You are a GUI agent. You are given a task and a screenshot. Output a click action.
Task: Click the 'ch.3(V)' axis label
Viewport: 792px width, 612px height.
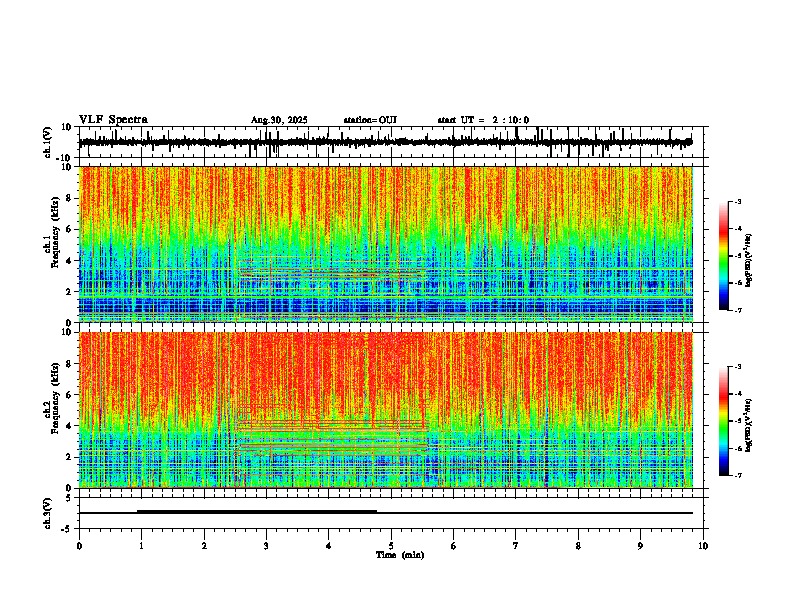click(48, 513)
